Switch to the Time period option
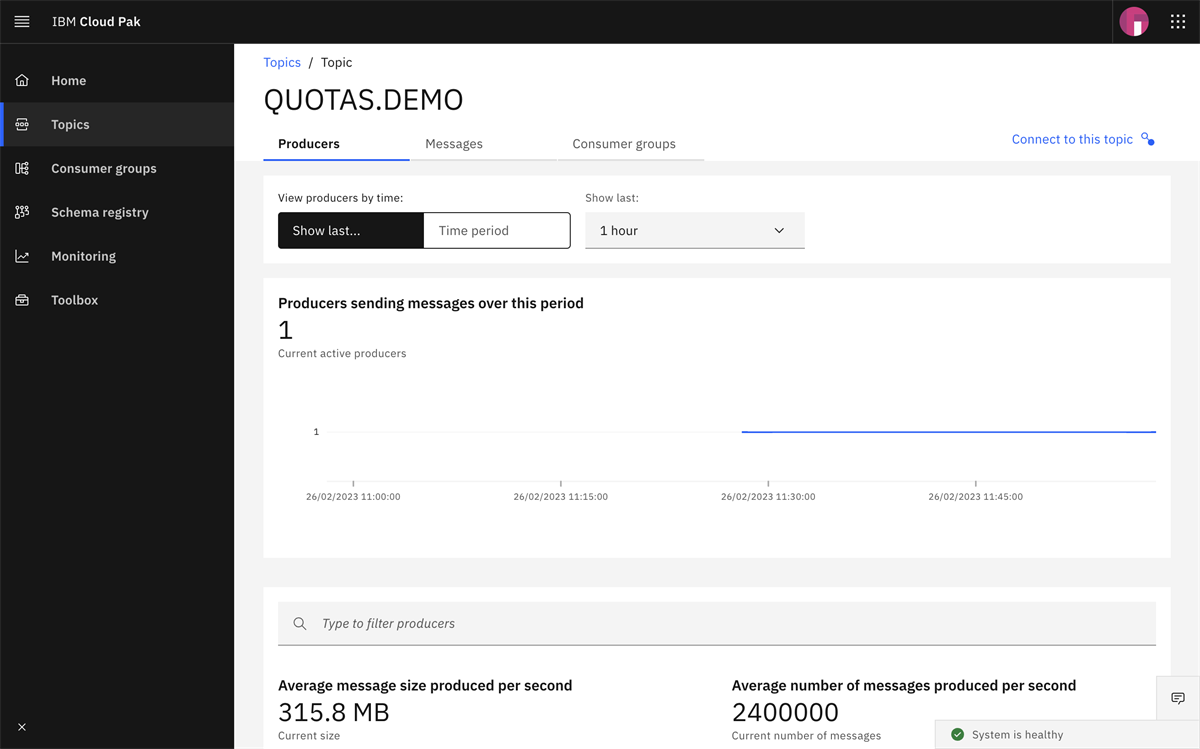The width and height of the screenshot is (1200, 749). (497, 230)
